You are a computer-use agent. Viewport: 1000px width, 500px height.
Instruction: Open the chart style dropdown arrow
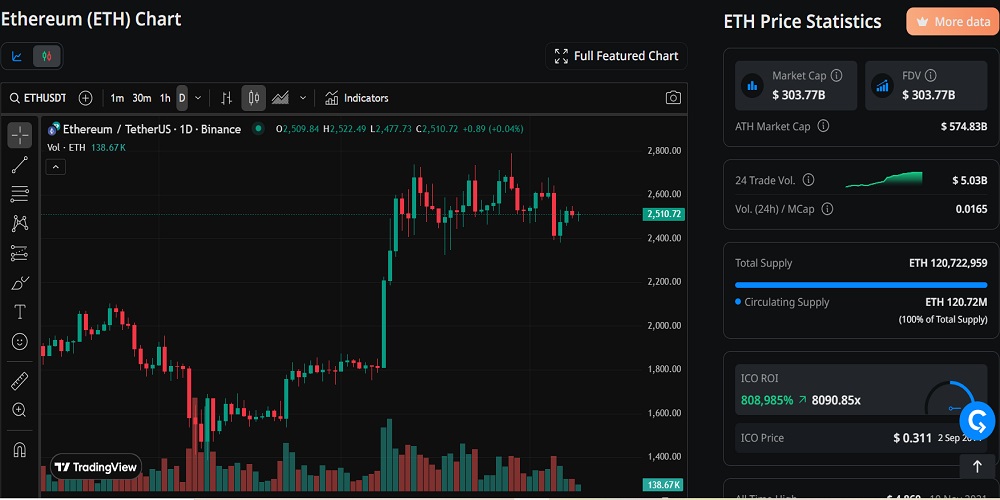pyautogui.click(x=303, y=98)
